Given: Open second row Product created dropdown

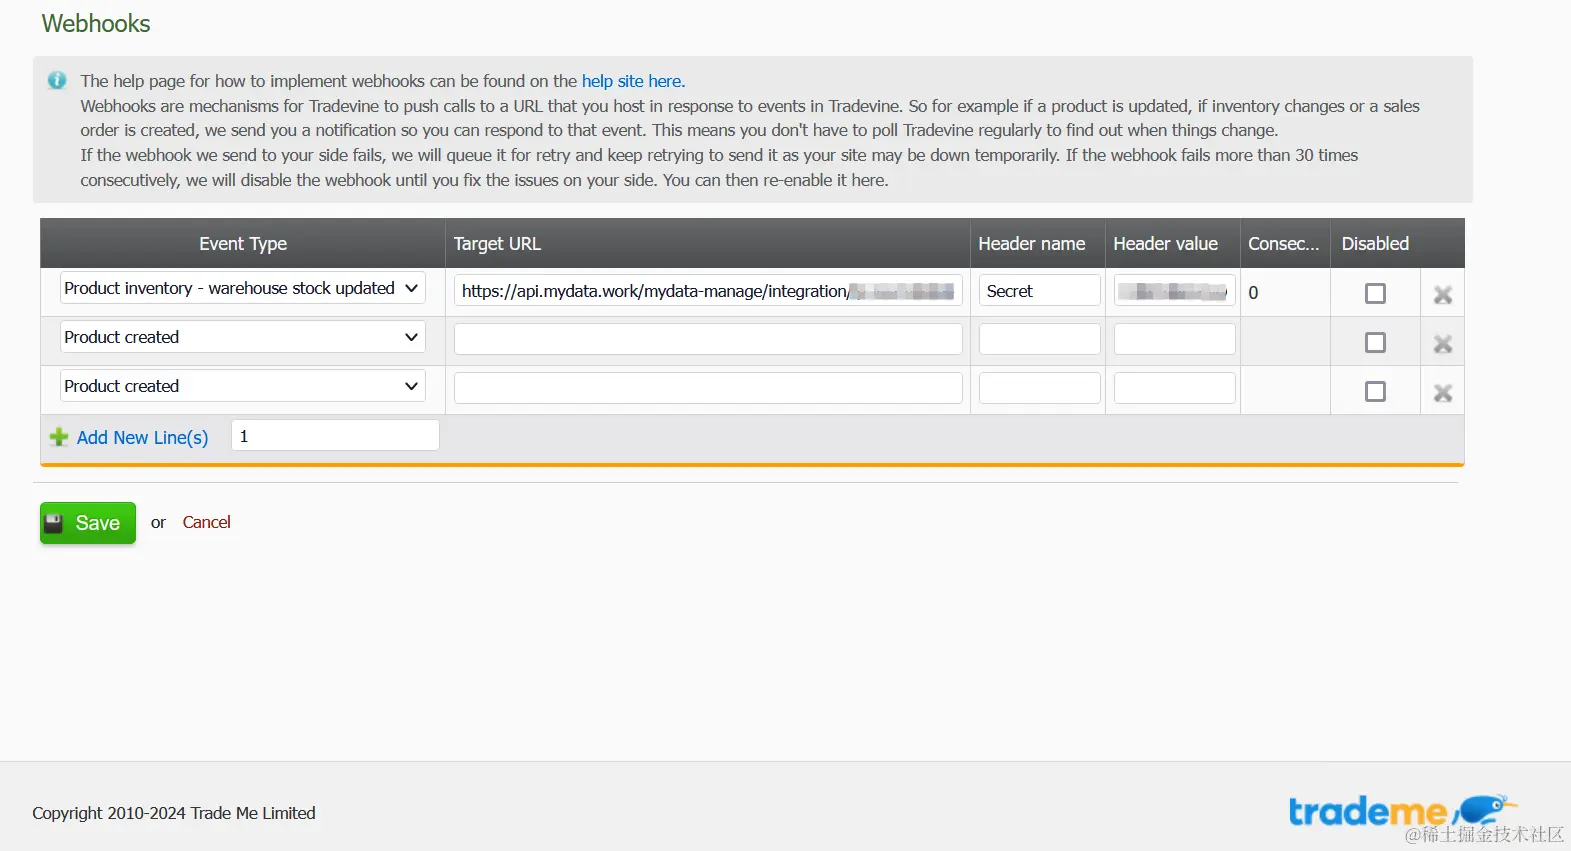Looking at the screenshot, I should [x=243, y=337].
